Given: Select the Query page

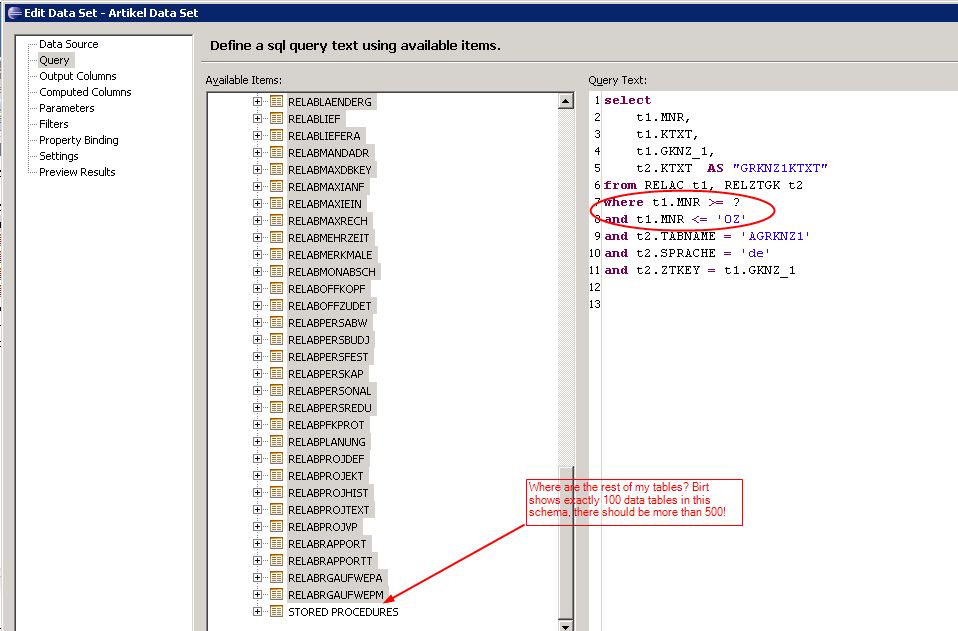Looking at the screenshot, I should (x=54, y=60).
